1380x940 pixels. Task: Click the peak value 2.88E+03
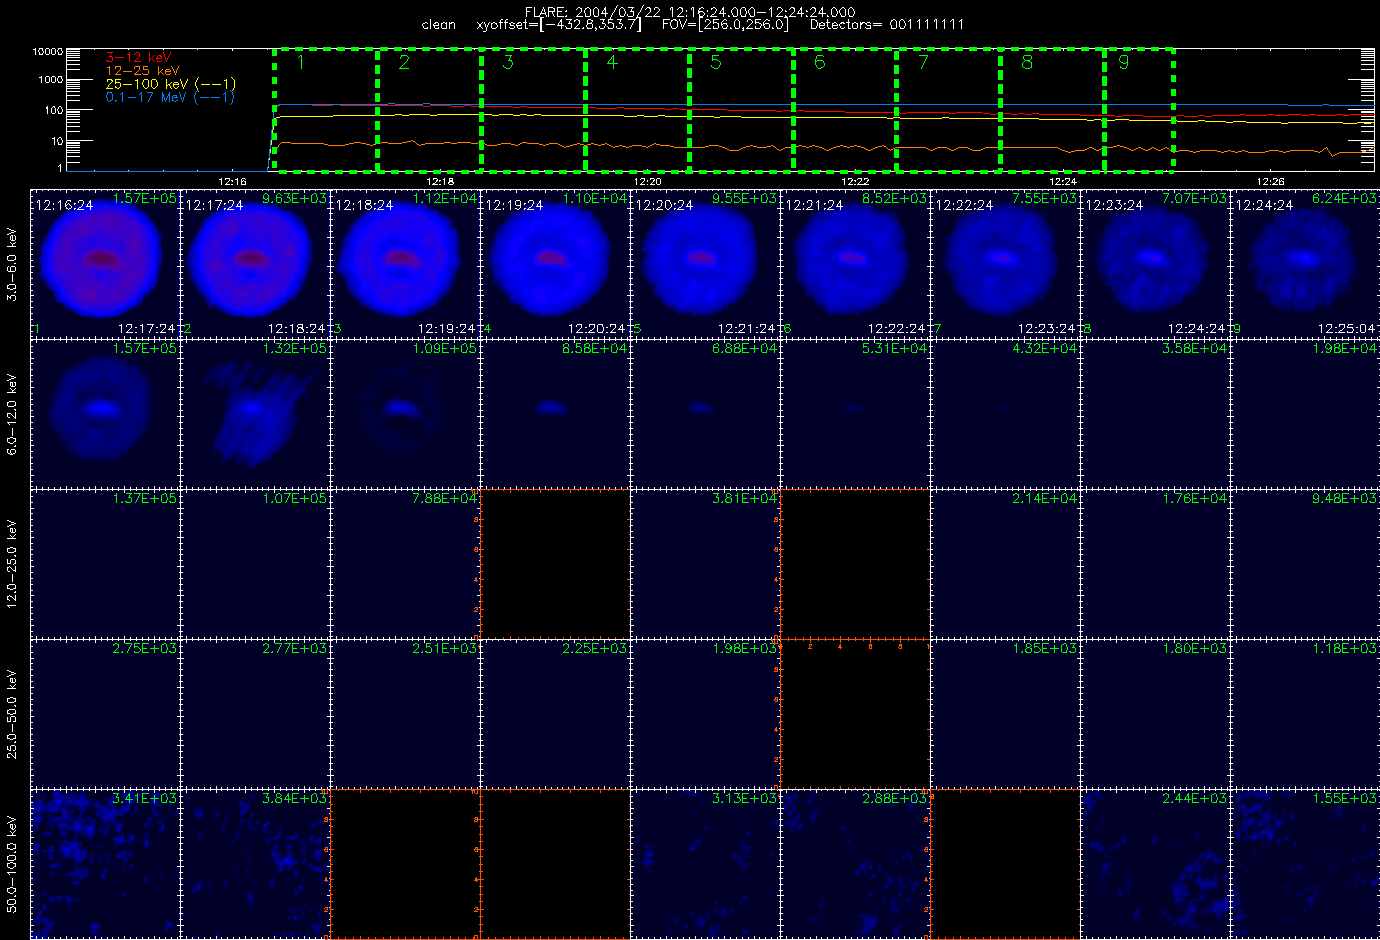tap(895, 798)
